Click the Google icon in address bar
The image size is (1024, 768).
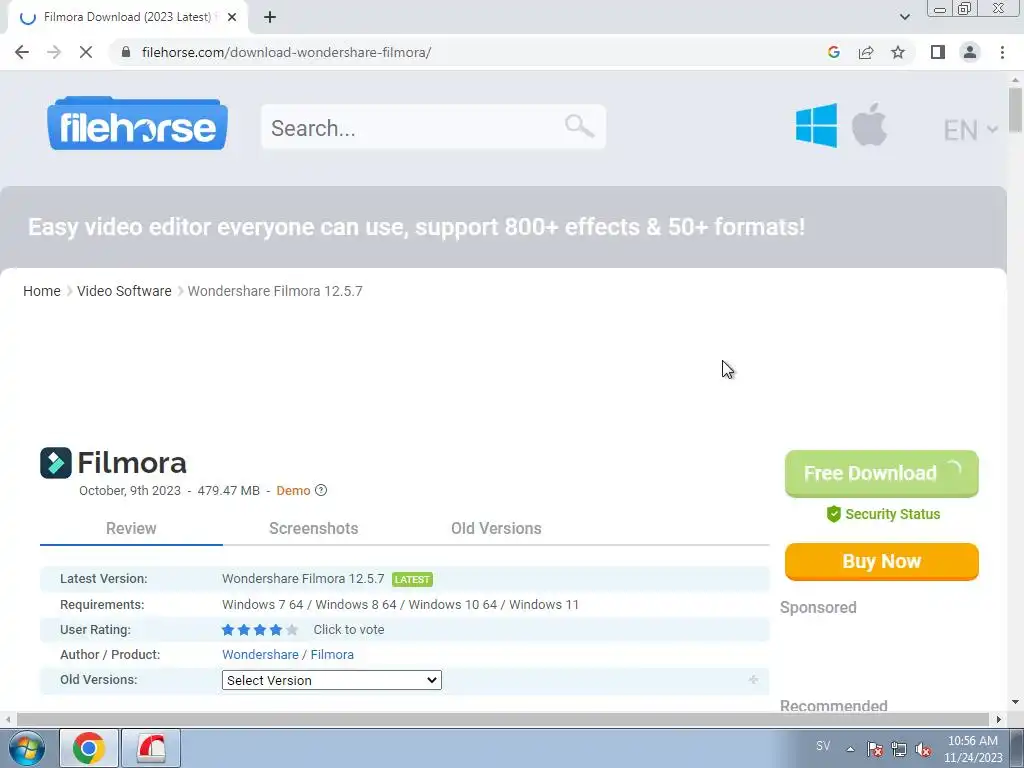tap(833, 52)
